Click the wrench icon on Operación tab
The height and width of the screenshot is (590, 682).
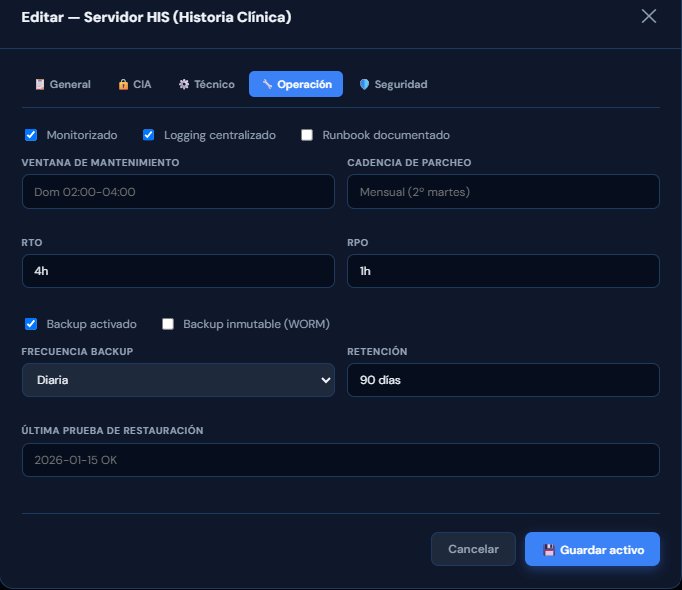pos(267,84)
